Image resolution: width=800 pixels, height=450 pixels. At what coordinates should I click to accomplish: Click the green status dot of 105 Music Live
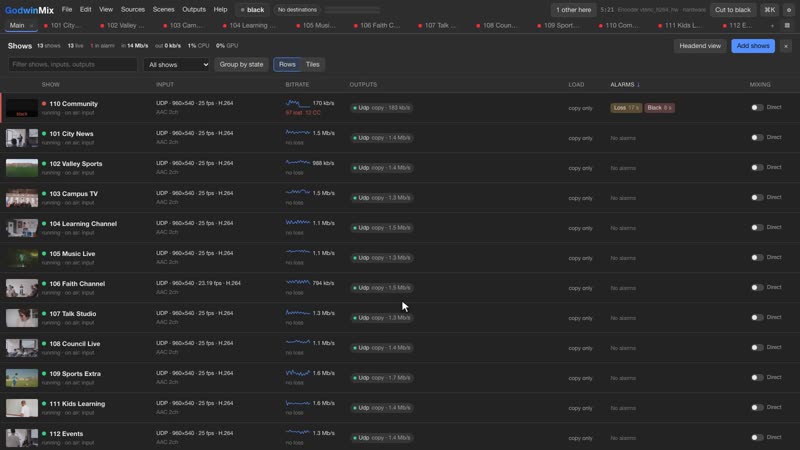pyautogui.click(x=44, y=254)
